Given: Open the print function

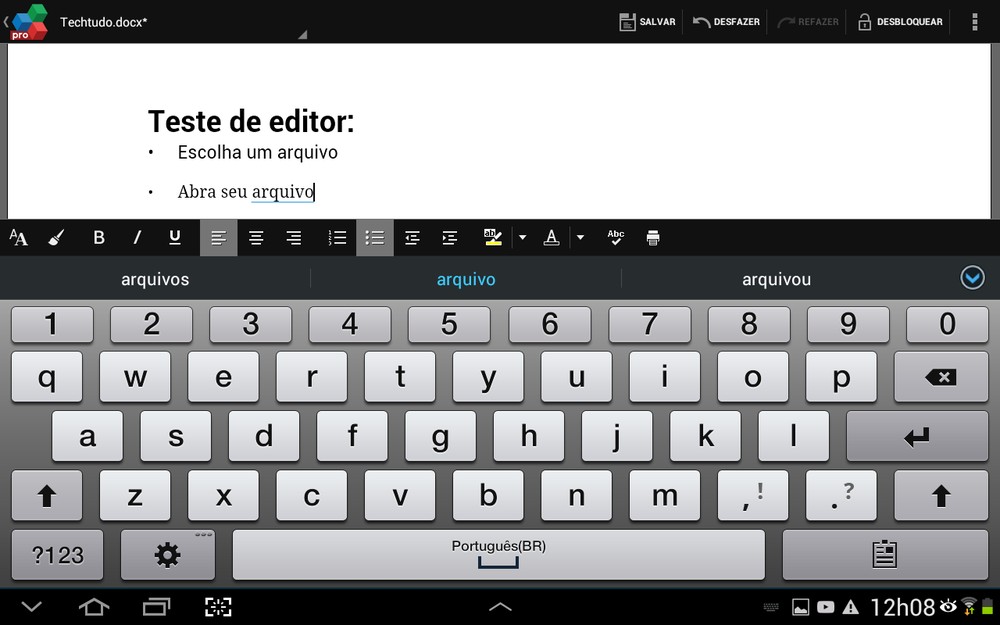Looking at the screenshot, I should point(653,237).
